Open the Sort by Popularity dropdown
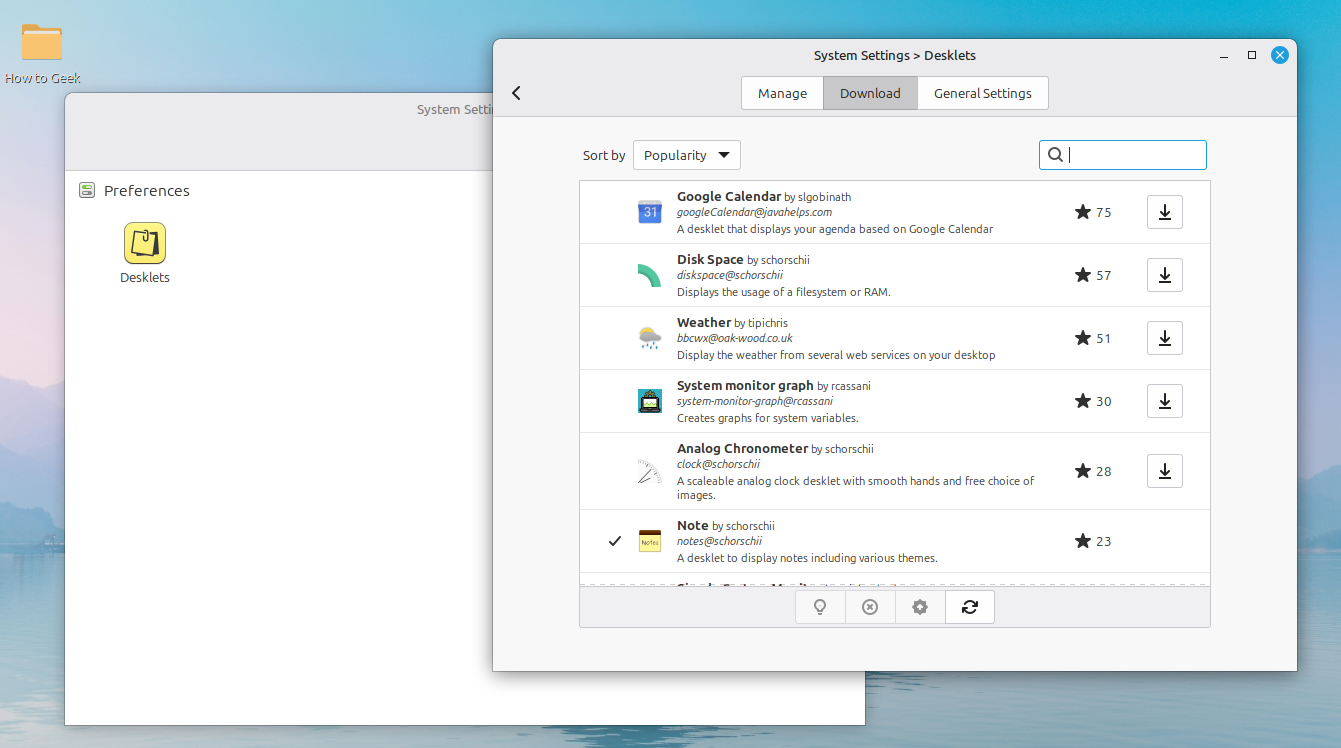Screen dimensions: 1341x748 pos(687,155)
